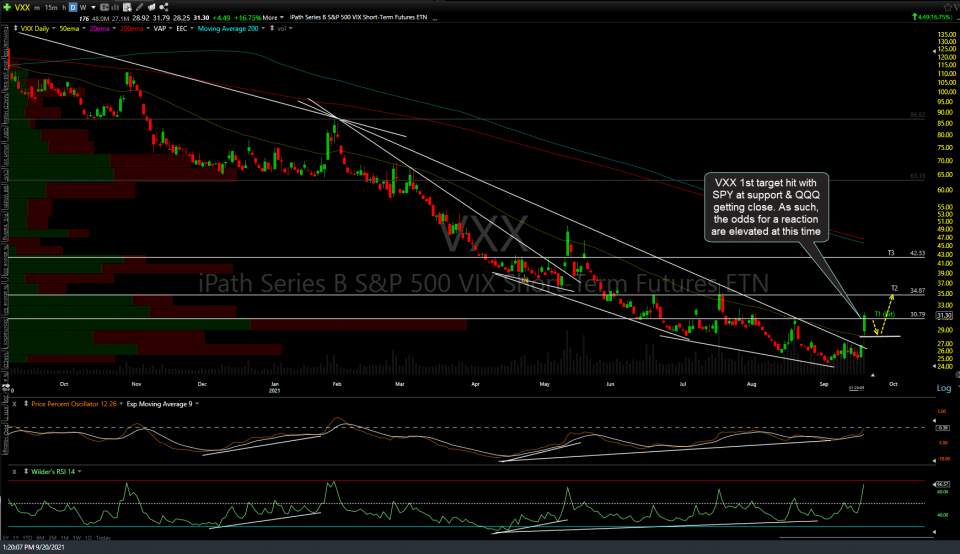
Task: Click the RSI axis arrow near 66.57
Action: click(x=934, y=484)
